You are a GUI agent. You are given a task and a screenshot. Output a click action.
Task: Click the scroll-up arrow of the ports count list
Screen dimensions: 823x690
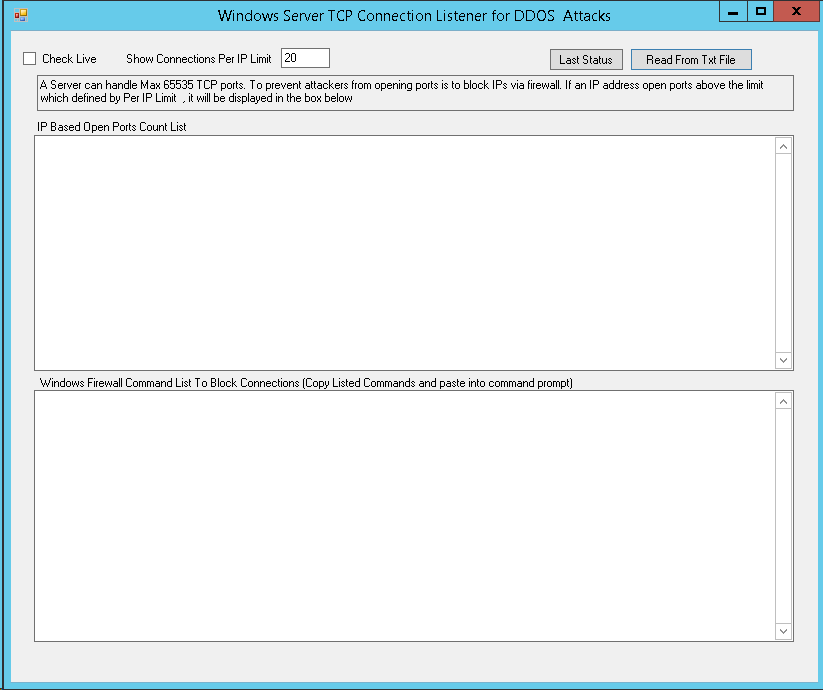783,144
